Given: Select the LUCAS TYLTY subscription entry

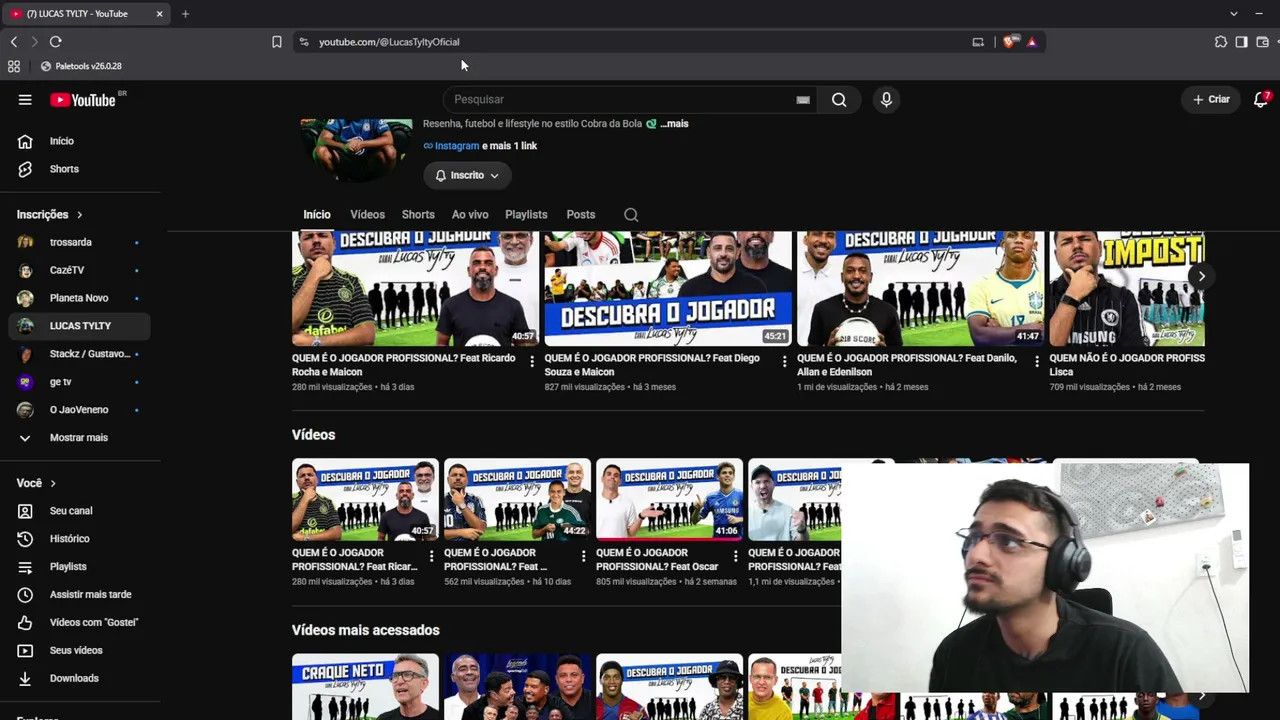Looking at the screenshot, I should point(80,326).
